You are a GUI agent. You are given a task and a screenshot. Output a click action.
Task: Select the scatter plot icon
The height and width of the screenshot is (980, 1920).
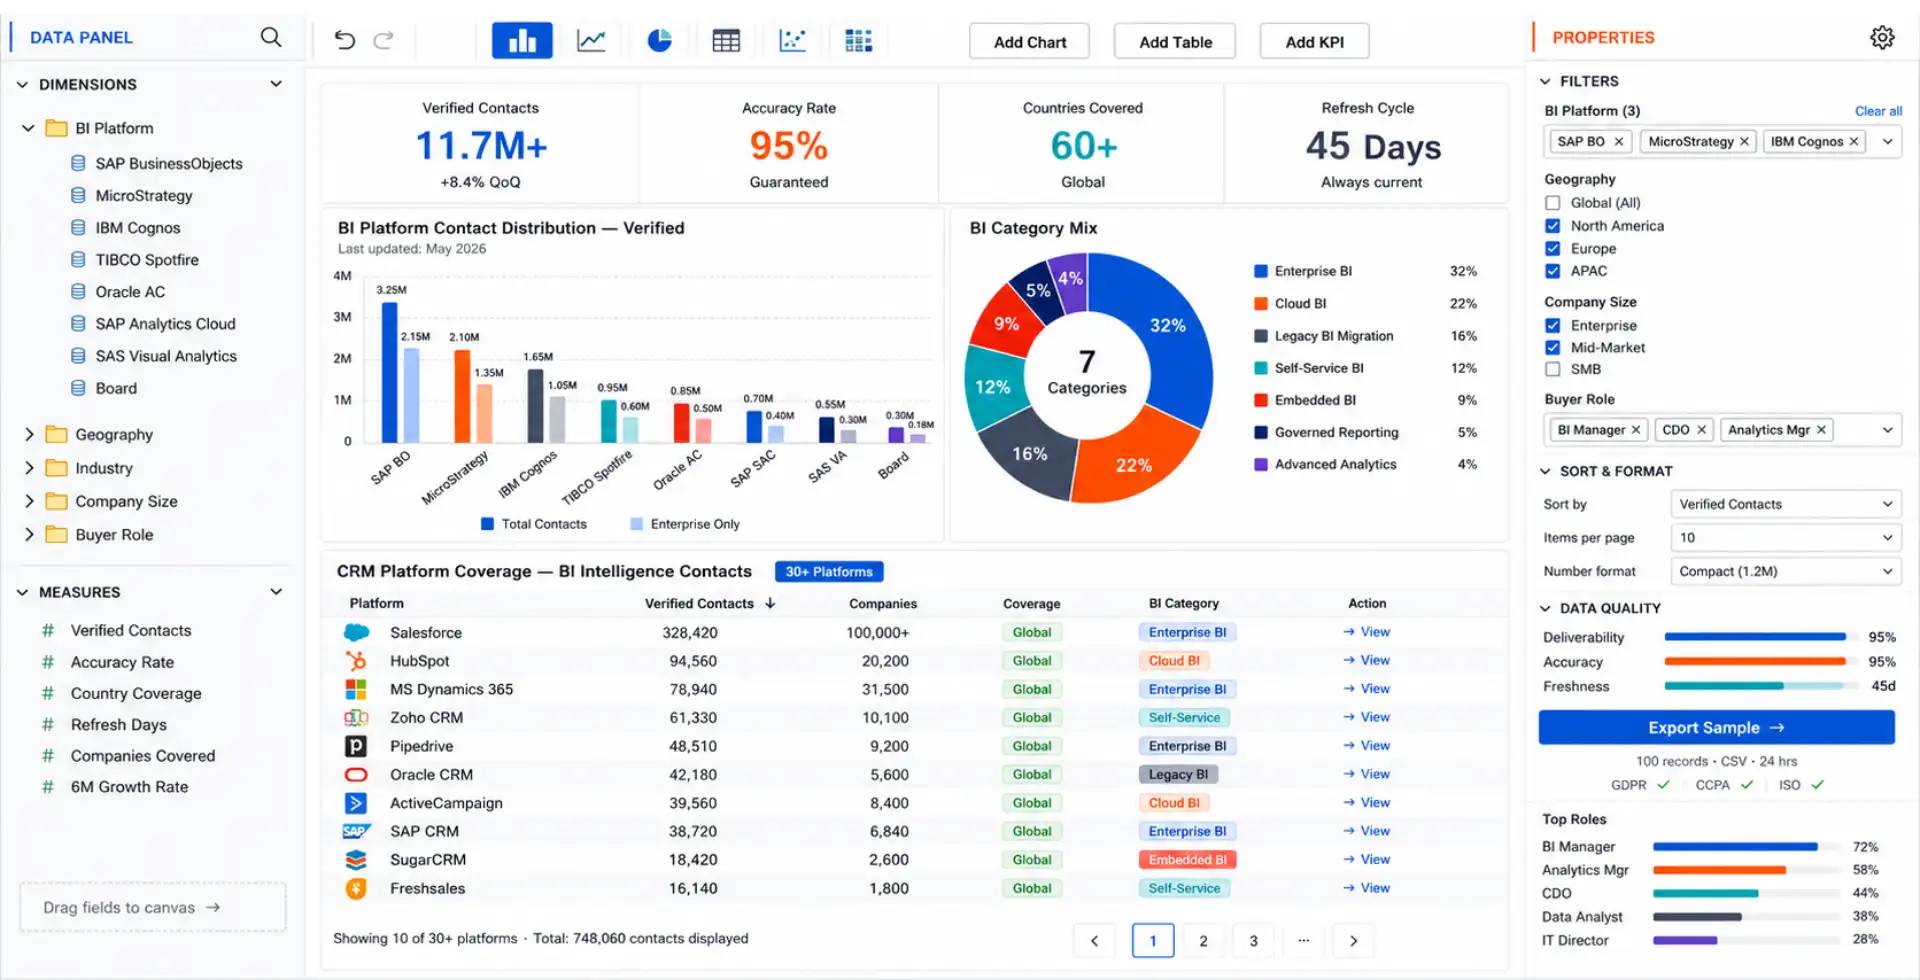[x=792, y=40]
